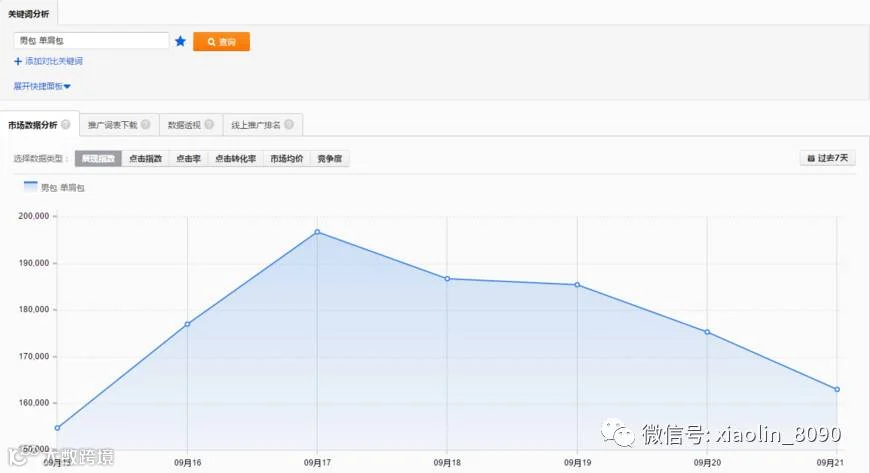
Task: Open the 过去7天 date range dropdown
Action: click(x=827, y=158)
